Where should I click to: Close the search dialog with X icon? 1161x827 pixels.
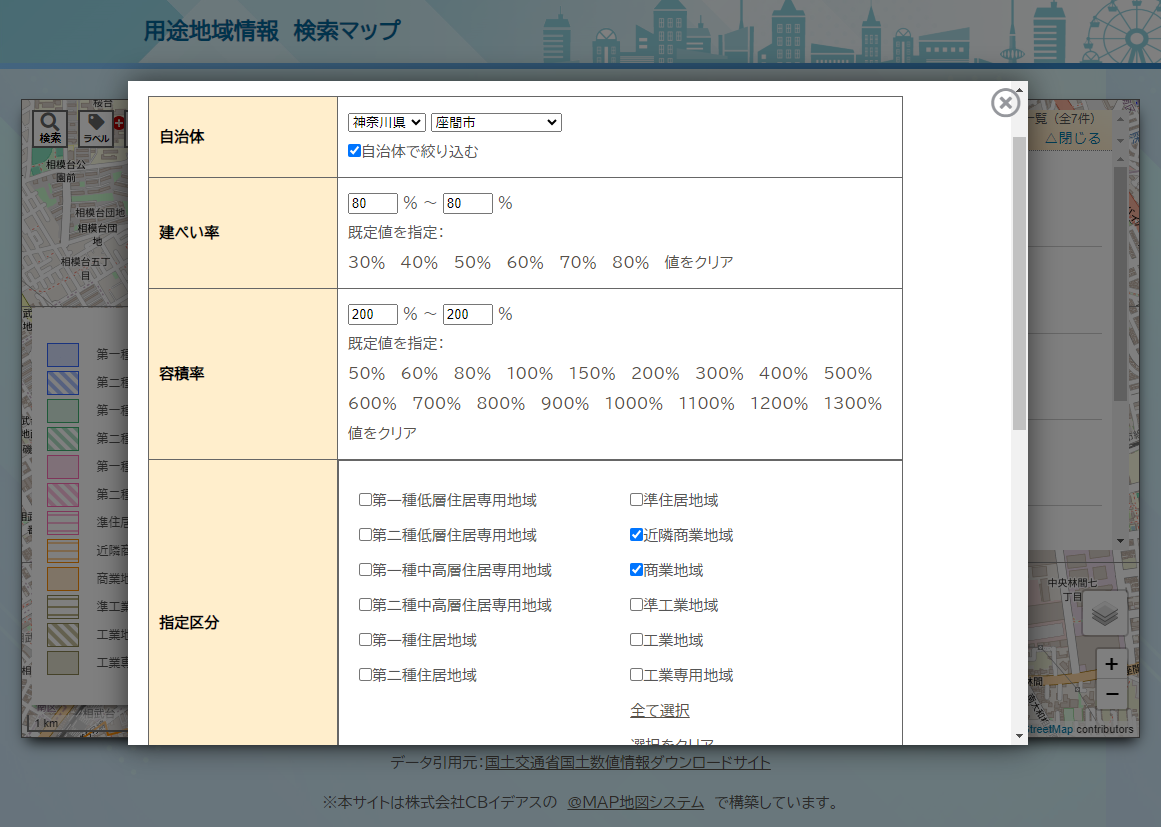point(1005,103)
